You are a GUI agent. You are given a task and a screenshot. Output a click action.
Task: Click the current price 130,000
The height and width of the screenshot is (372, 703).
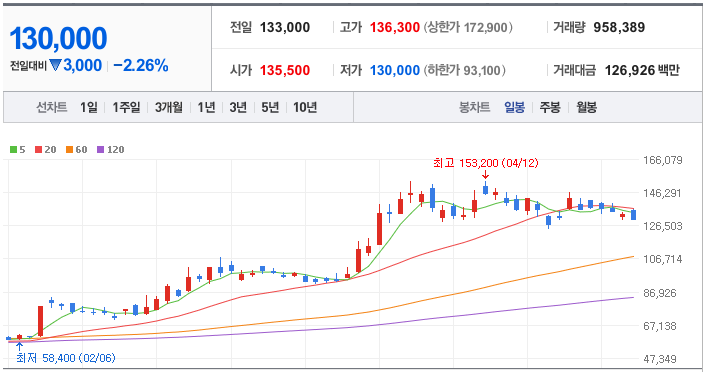(58, 39)
